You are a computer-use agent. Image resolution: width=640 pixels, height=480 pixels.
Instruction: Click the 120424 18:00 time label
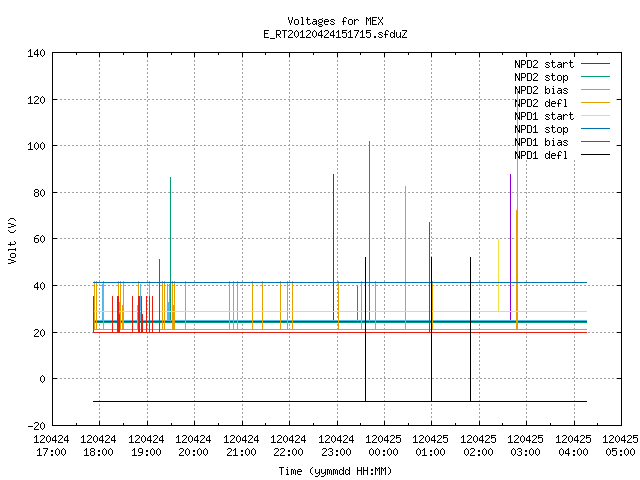point(98,446)
